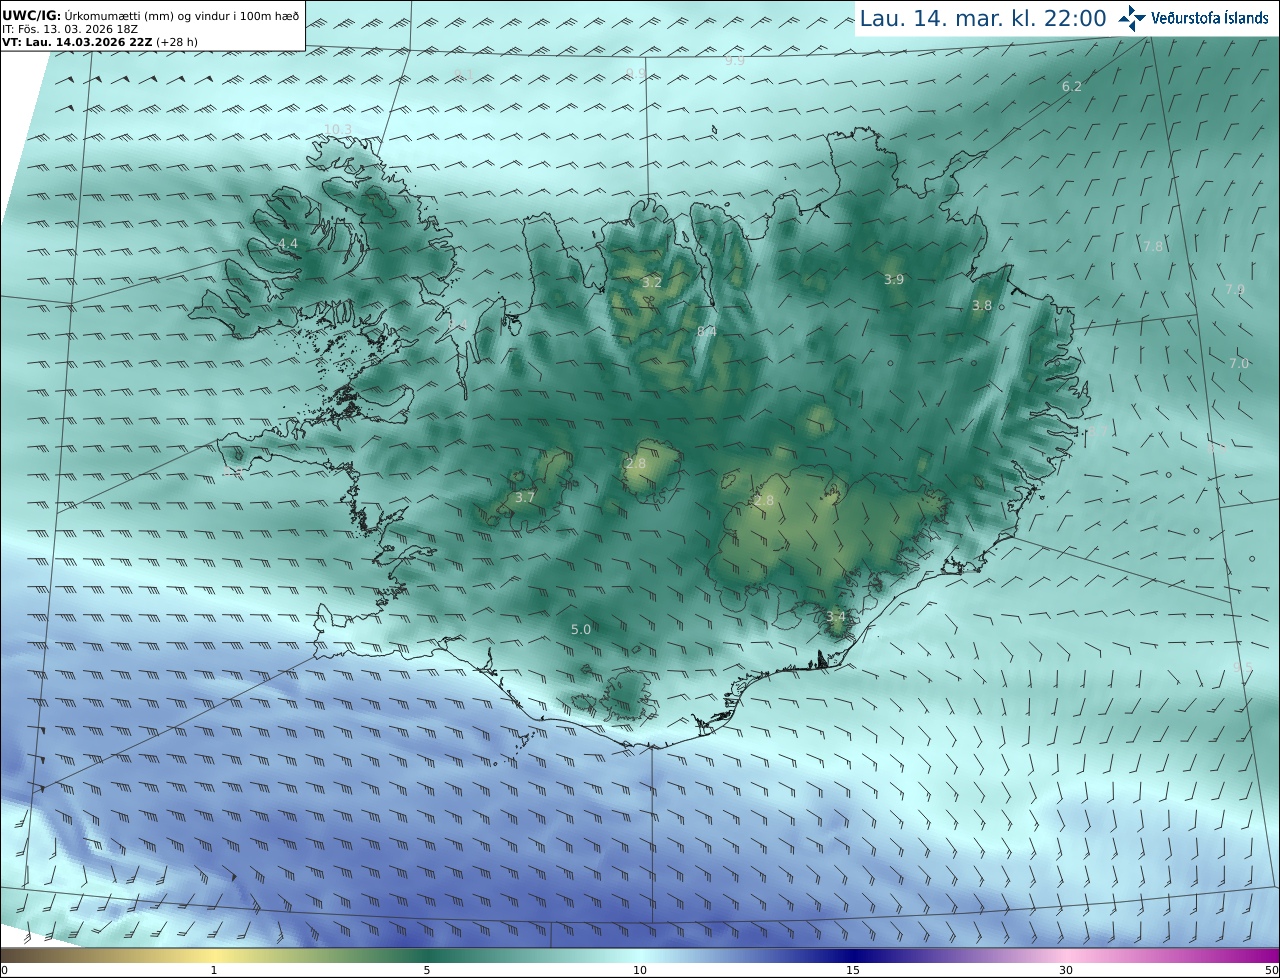Click the 9.1 value at the top

463,75
